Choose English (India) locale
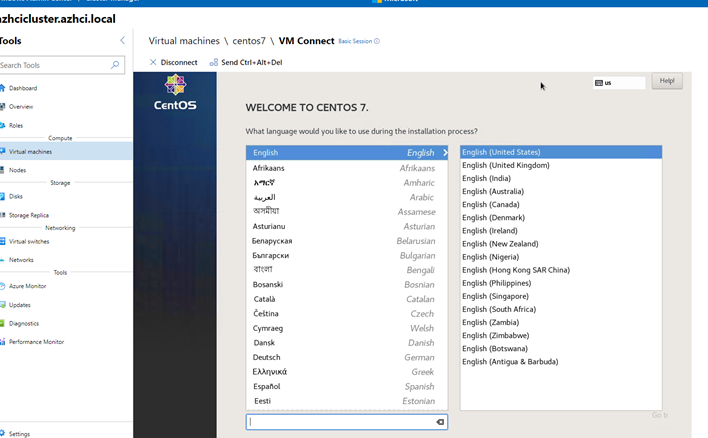The height and width of the screenshot is (438, 708). point(561,178)
